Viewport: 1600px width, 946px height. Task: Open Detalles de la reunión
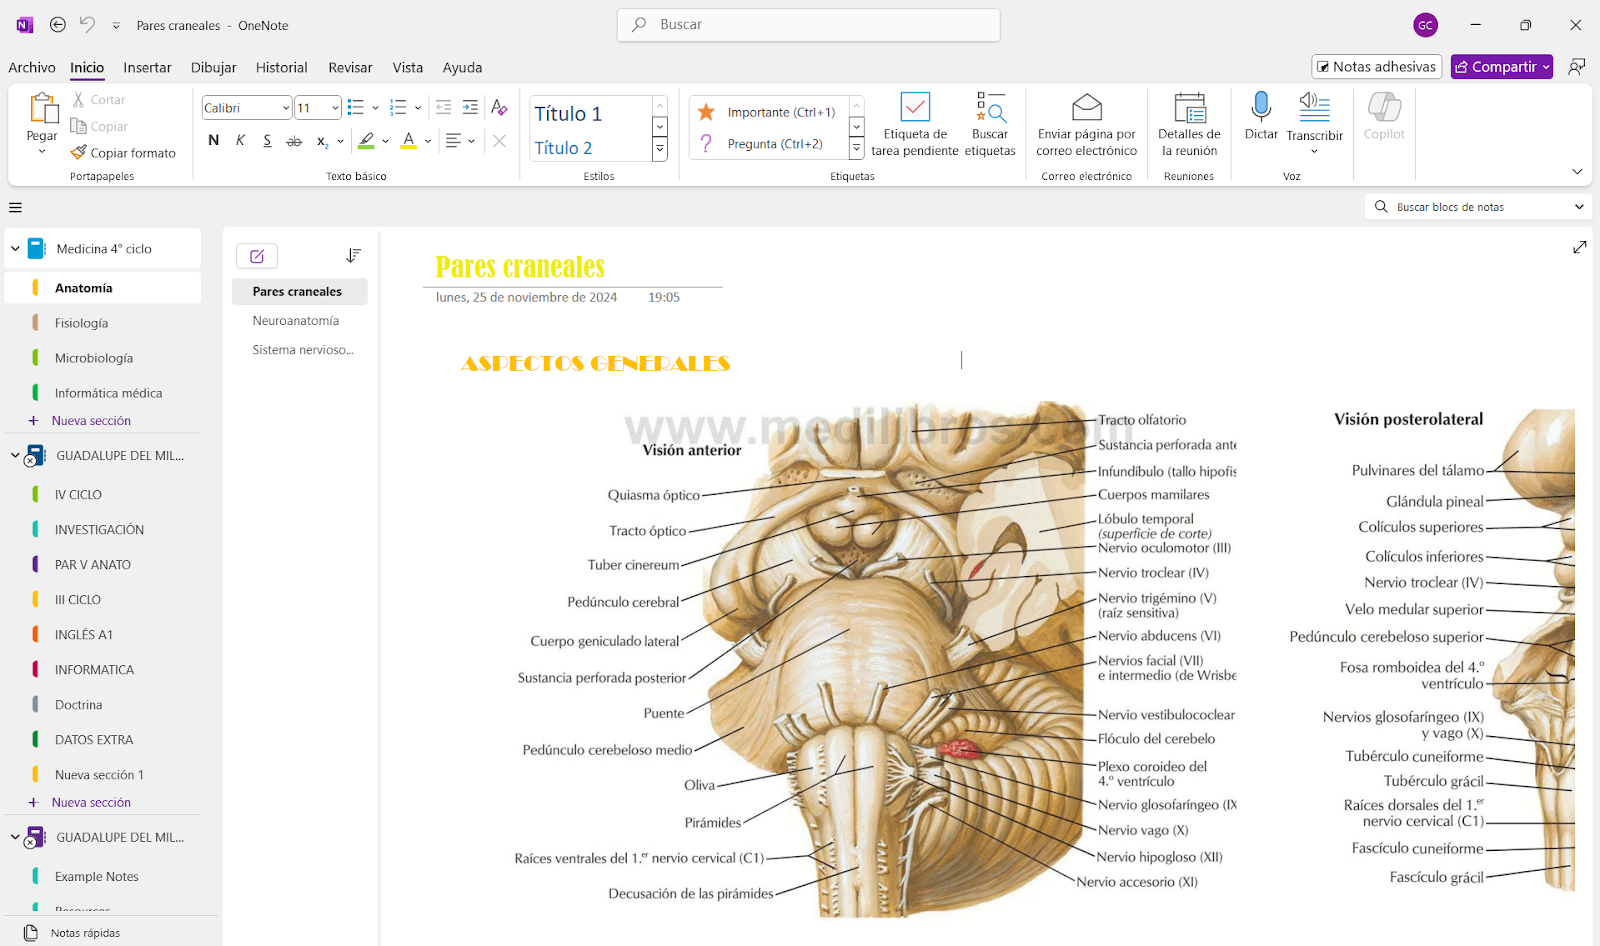click(x=1189, y=125)
